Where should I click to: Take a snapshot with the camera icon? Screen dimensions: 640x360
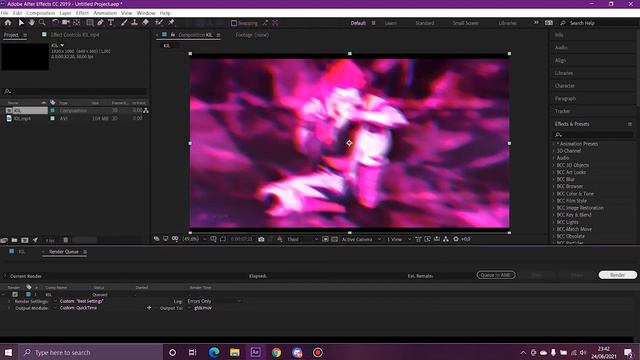click(261, 239)
